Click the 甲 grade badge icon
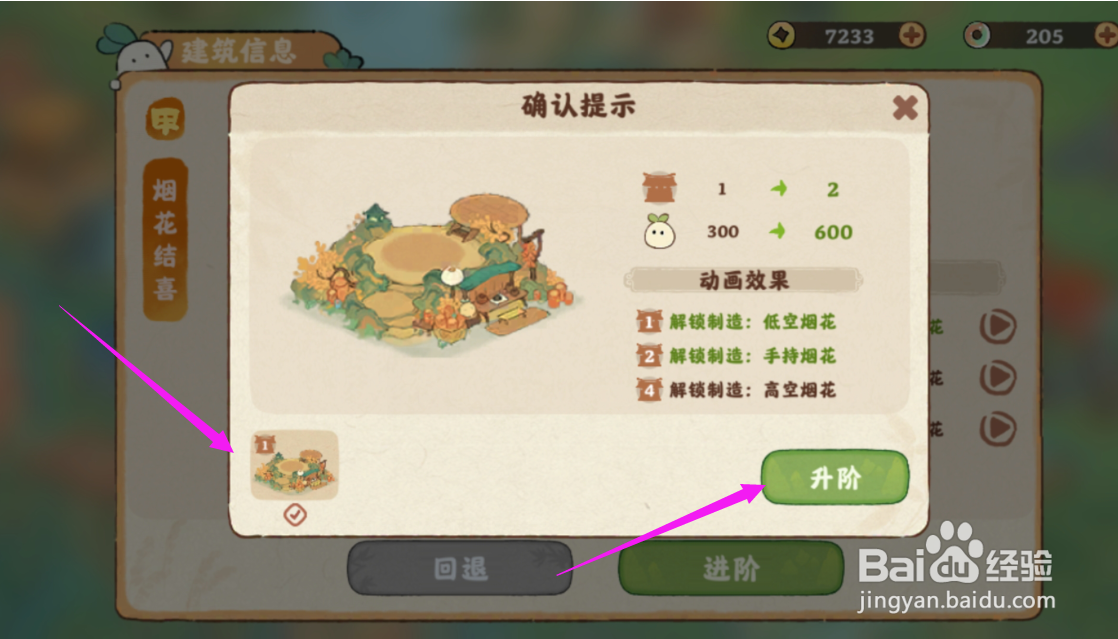The width and height of the screenshot is (1118, 639). pyautogui.click(x=165, y=119)
